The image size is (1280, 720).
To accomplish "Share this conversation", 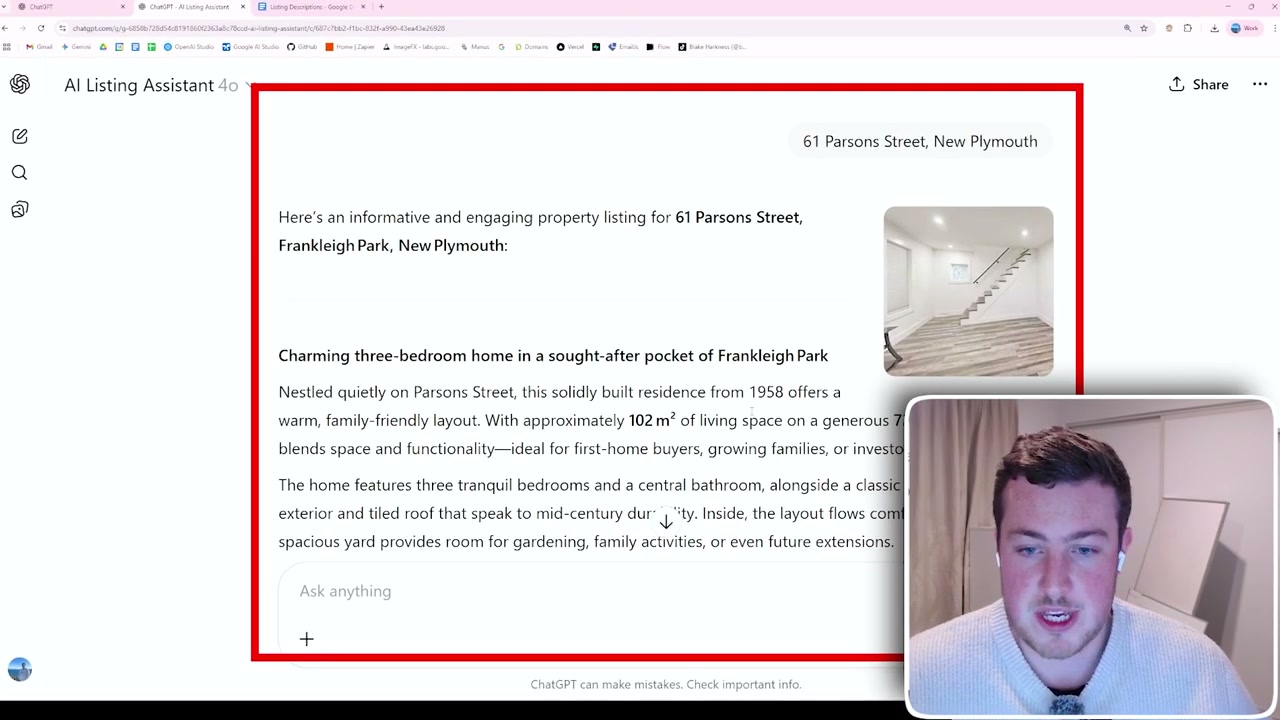I will [x=1198, y=85].
